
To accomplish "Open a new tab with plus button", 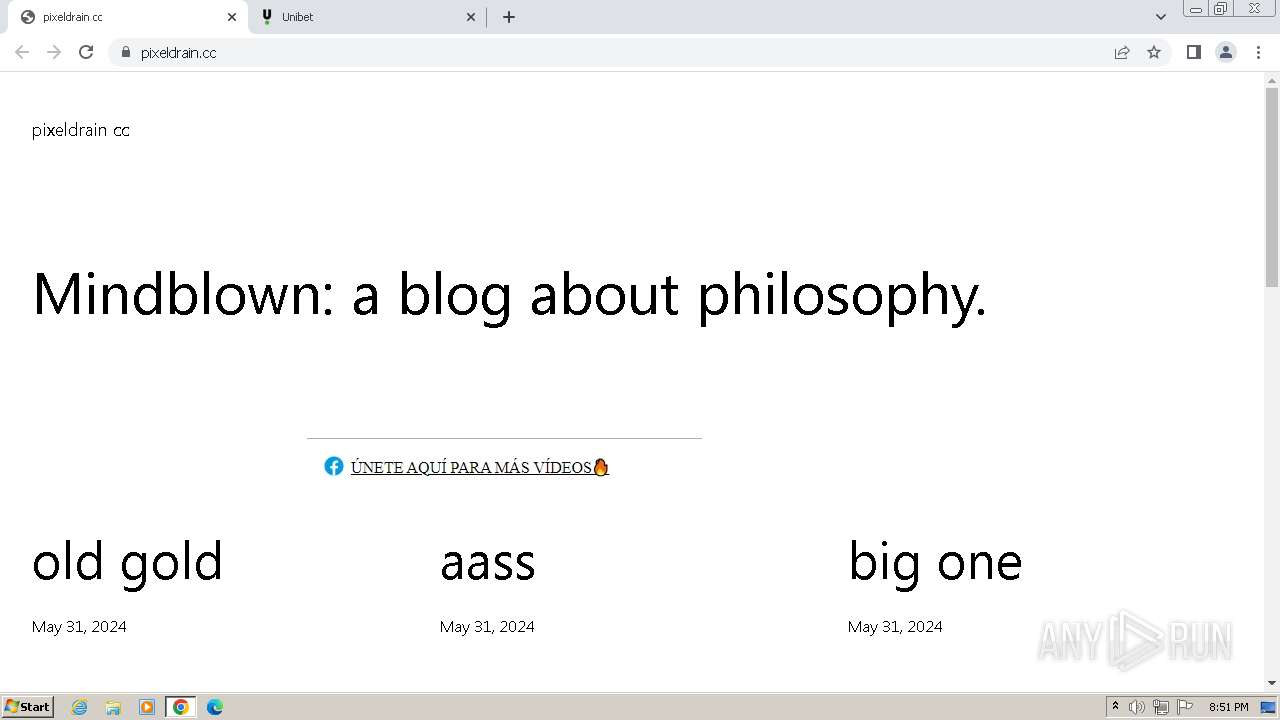I will (x=509, y=17).
